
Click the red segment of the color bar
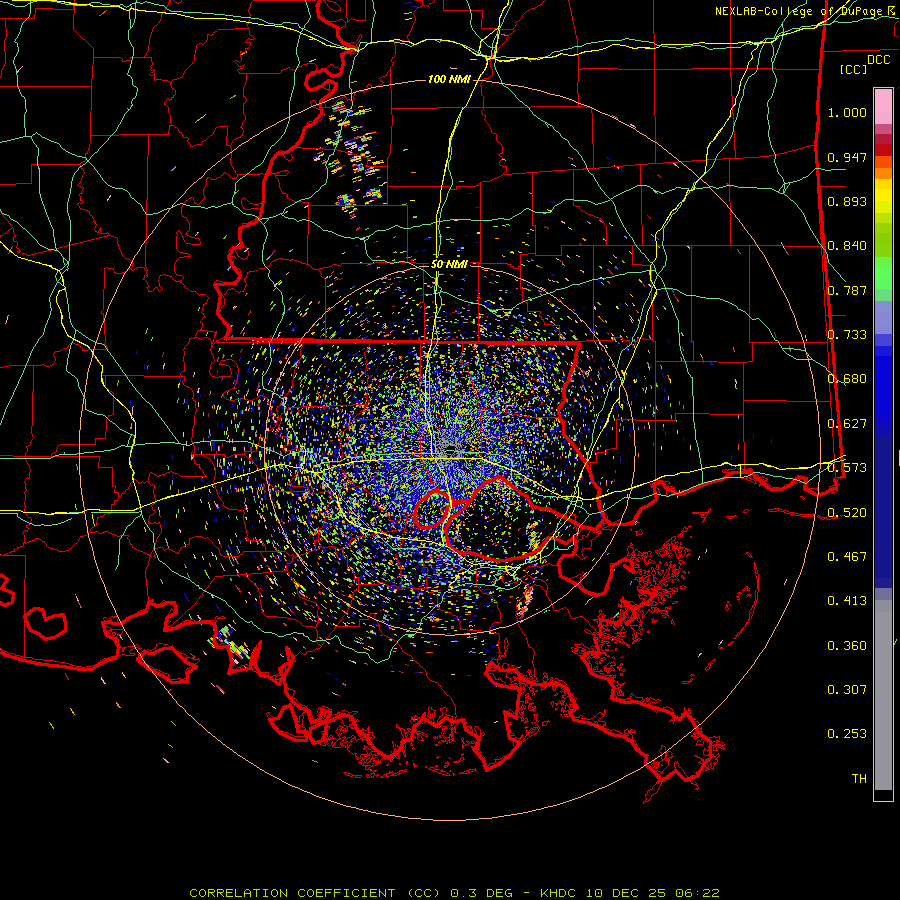[883, 150]
